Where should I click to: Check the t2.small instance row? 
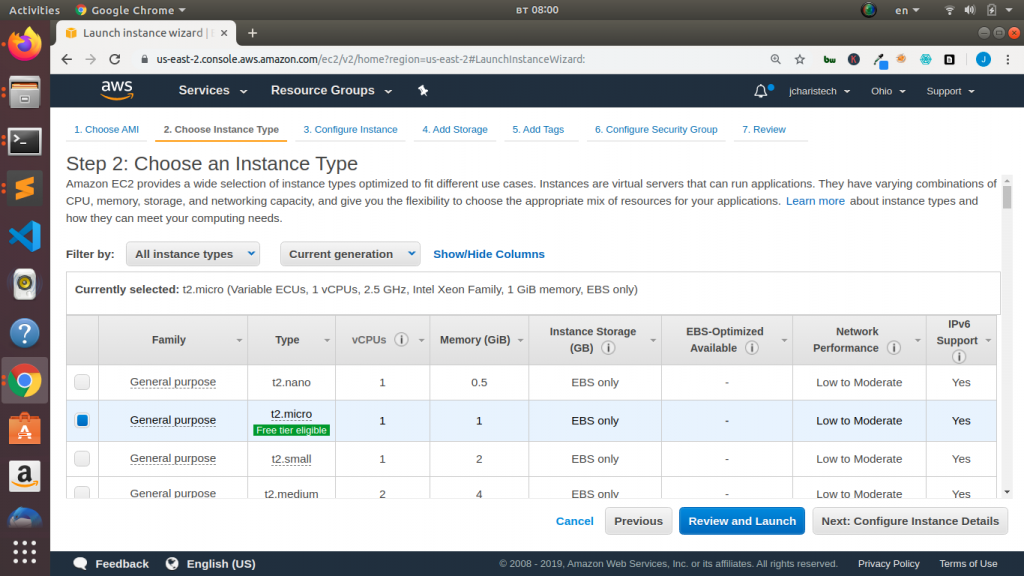click(82, 458)
